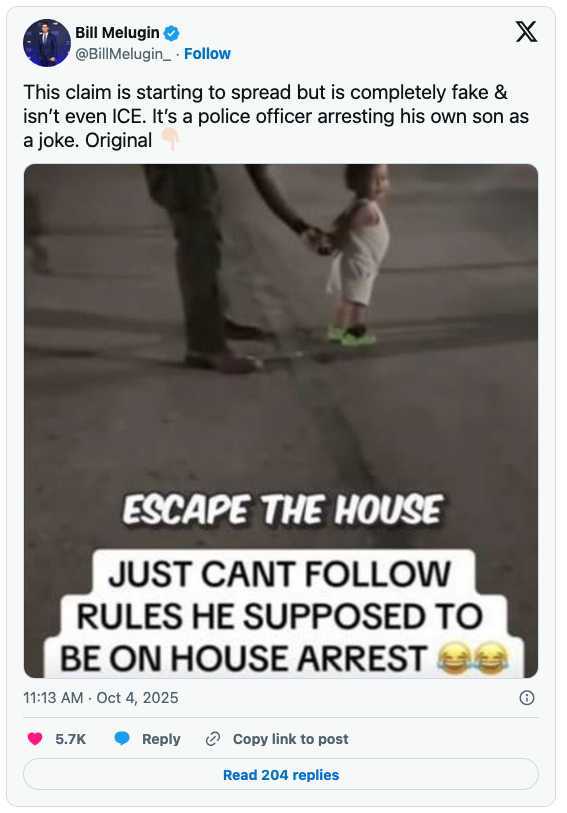Image resolution: width=567 pixels, height=813 pixels.
Task: Click the chain link copy icon
Action: pos(213,738)
